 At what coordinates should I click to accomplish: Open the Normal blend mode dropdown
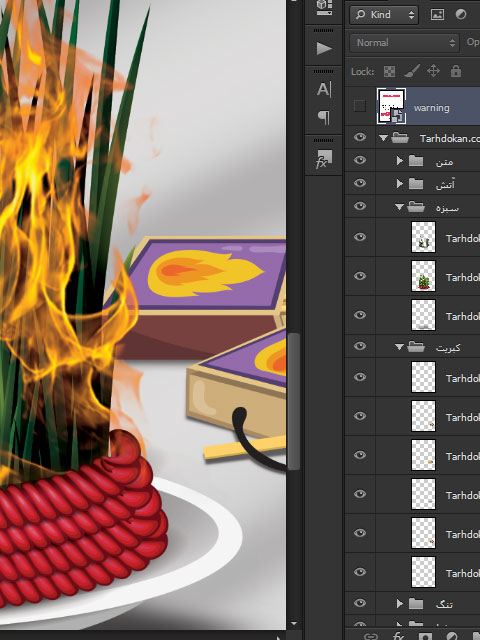[404, 42]
